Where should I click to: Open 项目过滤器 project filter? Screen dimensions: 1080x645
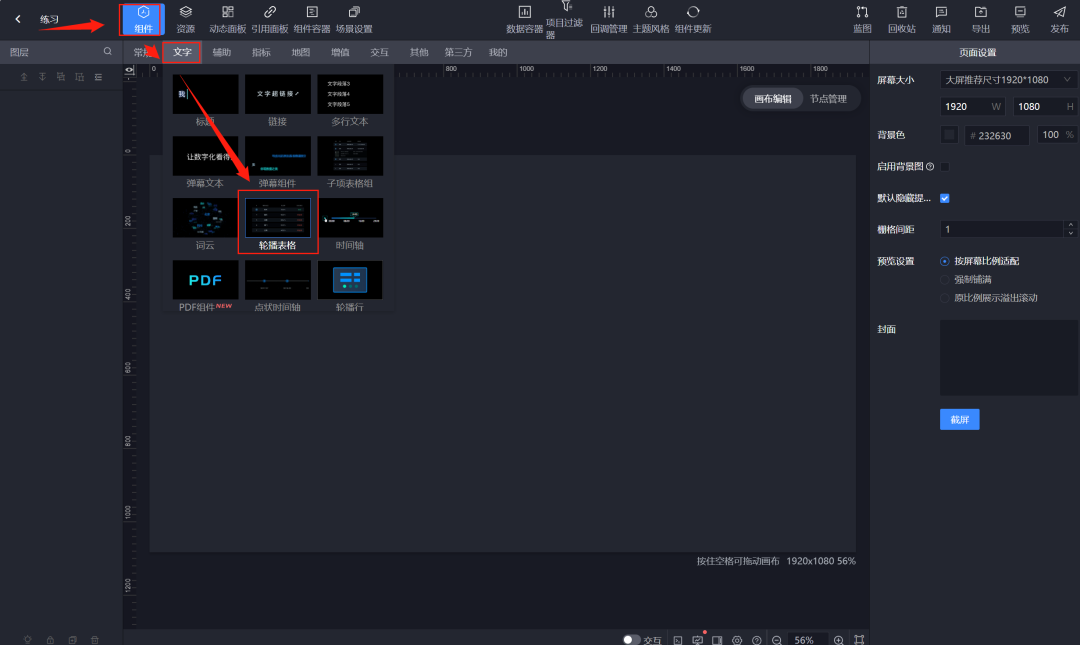point(565,19)
